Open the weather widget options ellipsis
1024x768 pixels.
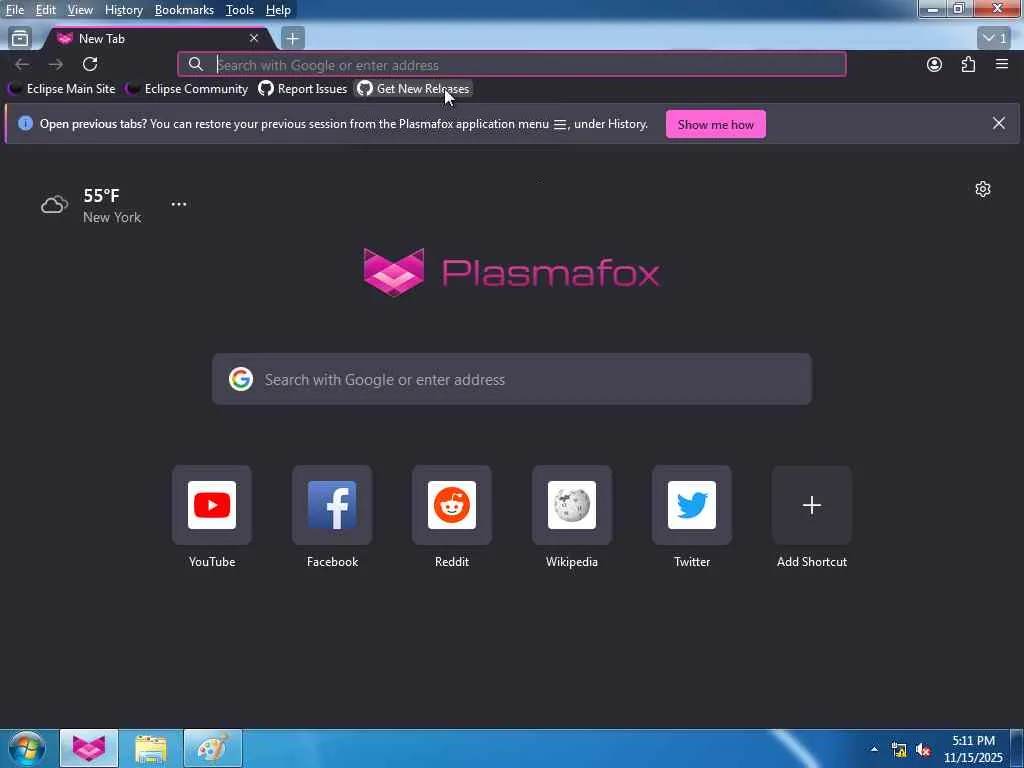pyautogui.click(x=179, y=204)
